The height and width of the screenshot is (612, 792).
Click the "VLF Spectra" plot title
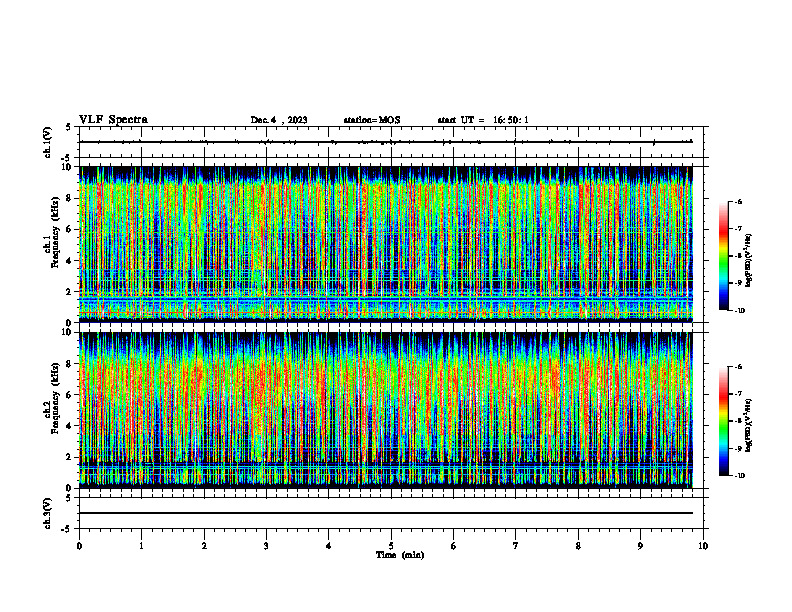[113, 120]
